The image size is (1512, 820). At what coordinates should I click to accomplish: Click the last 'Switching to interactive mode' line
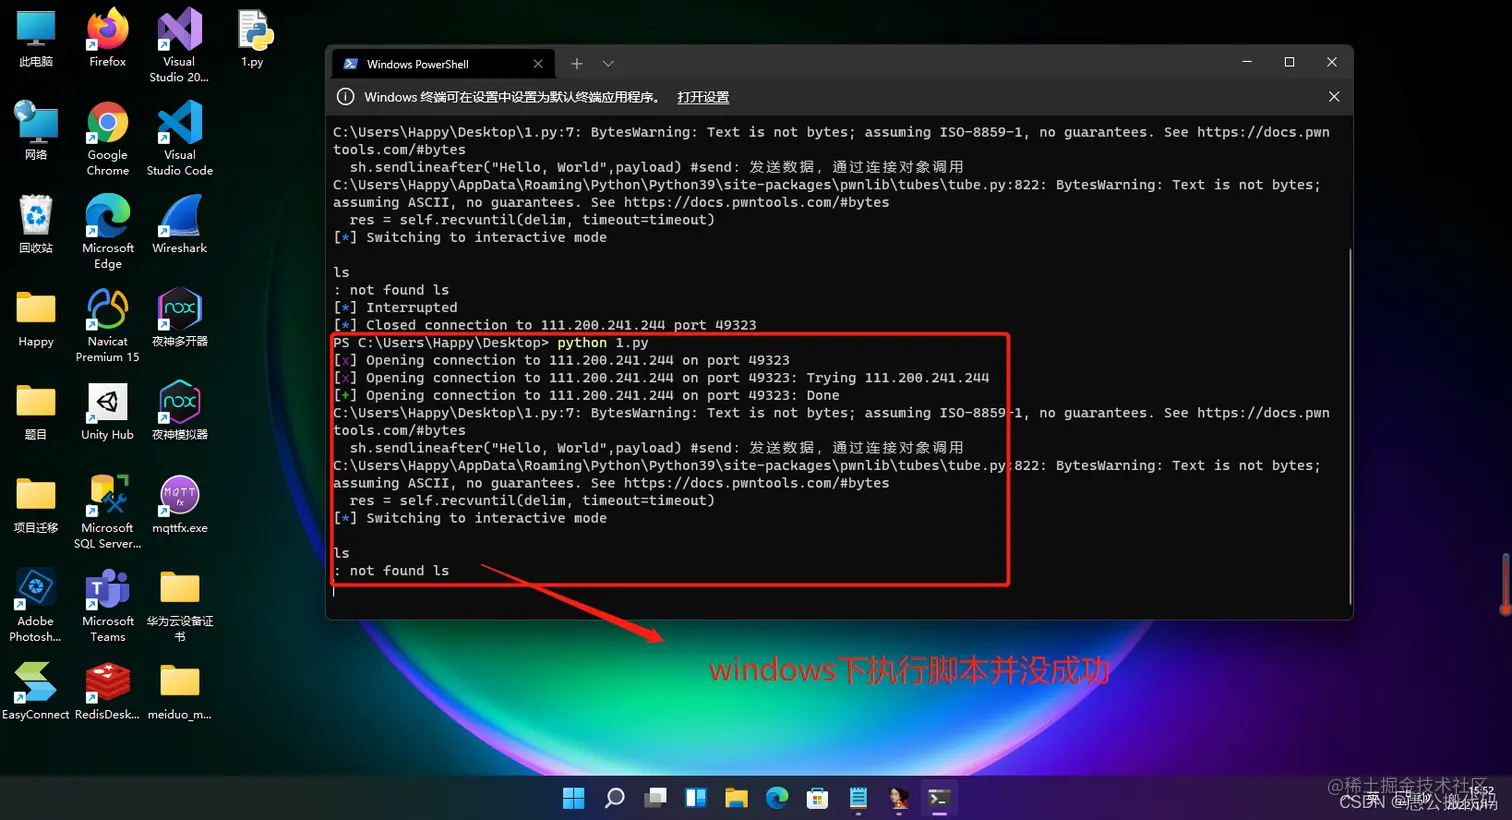470,518
